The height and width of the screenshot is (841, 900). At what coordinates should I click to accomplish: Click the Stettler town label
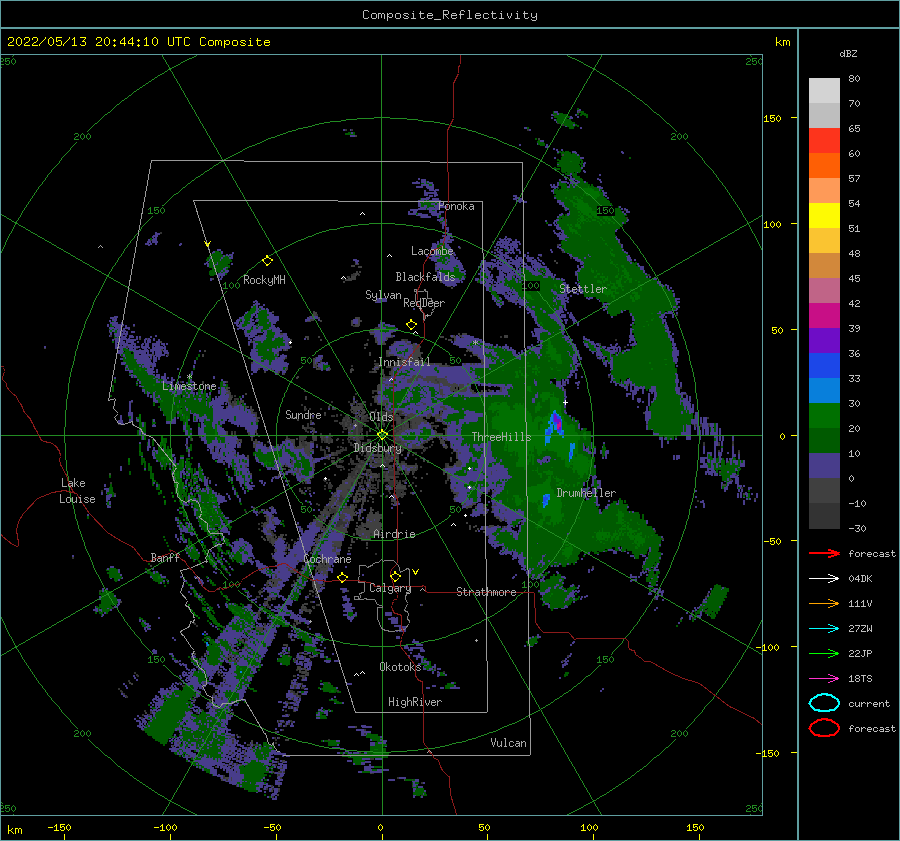[583, 289]
